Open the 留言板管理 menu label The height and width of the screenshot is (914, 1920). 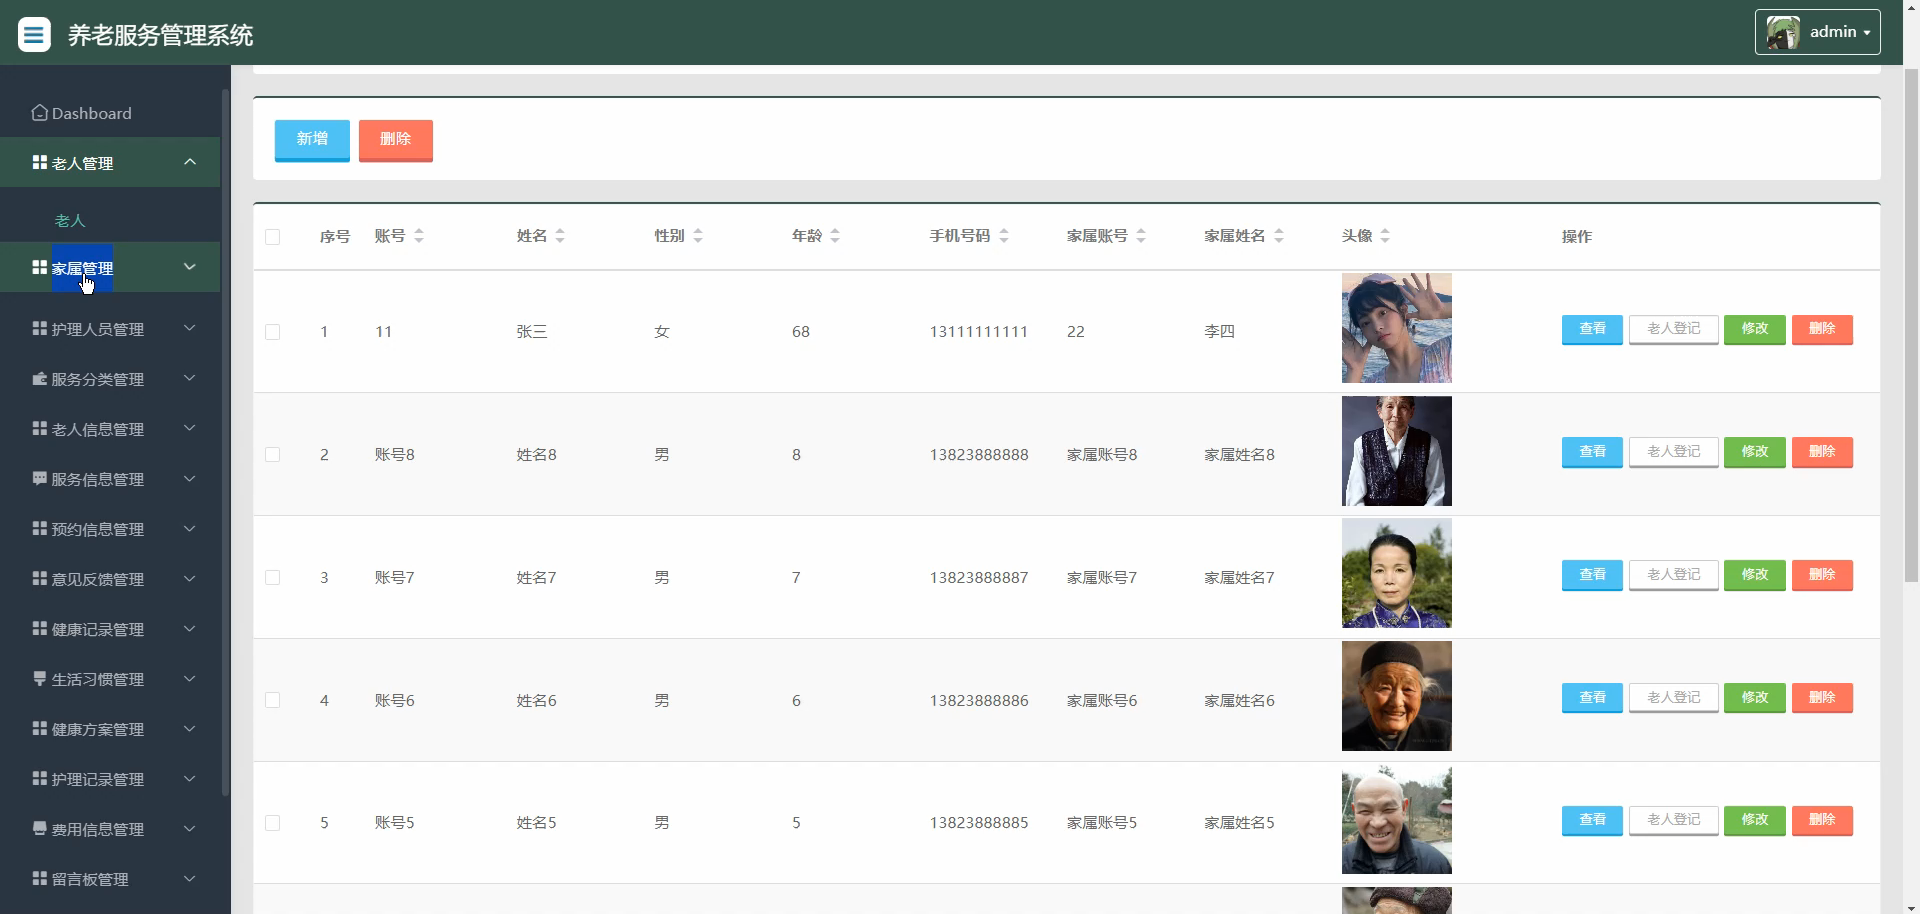90,879
